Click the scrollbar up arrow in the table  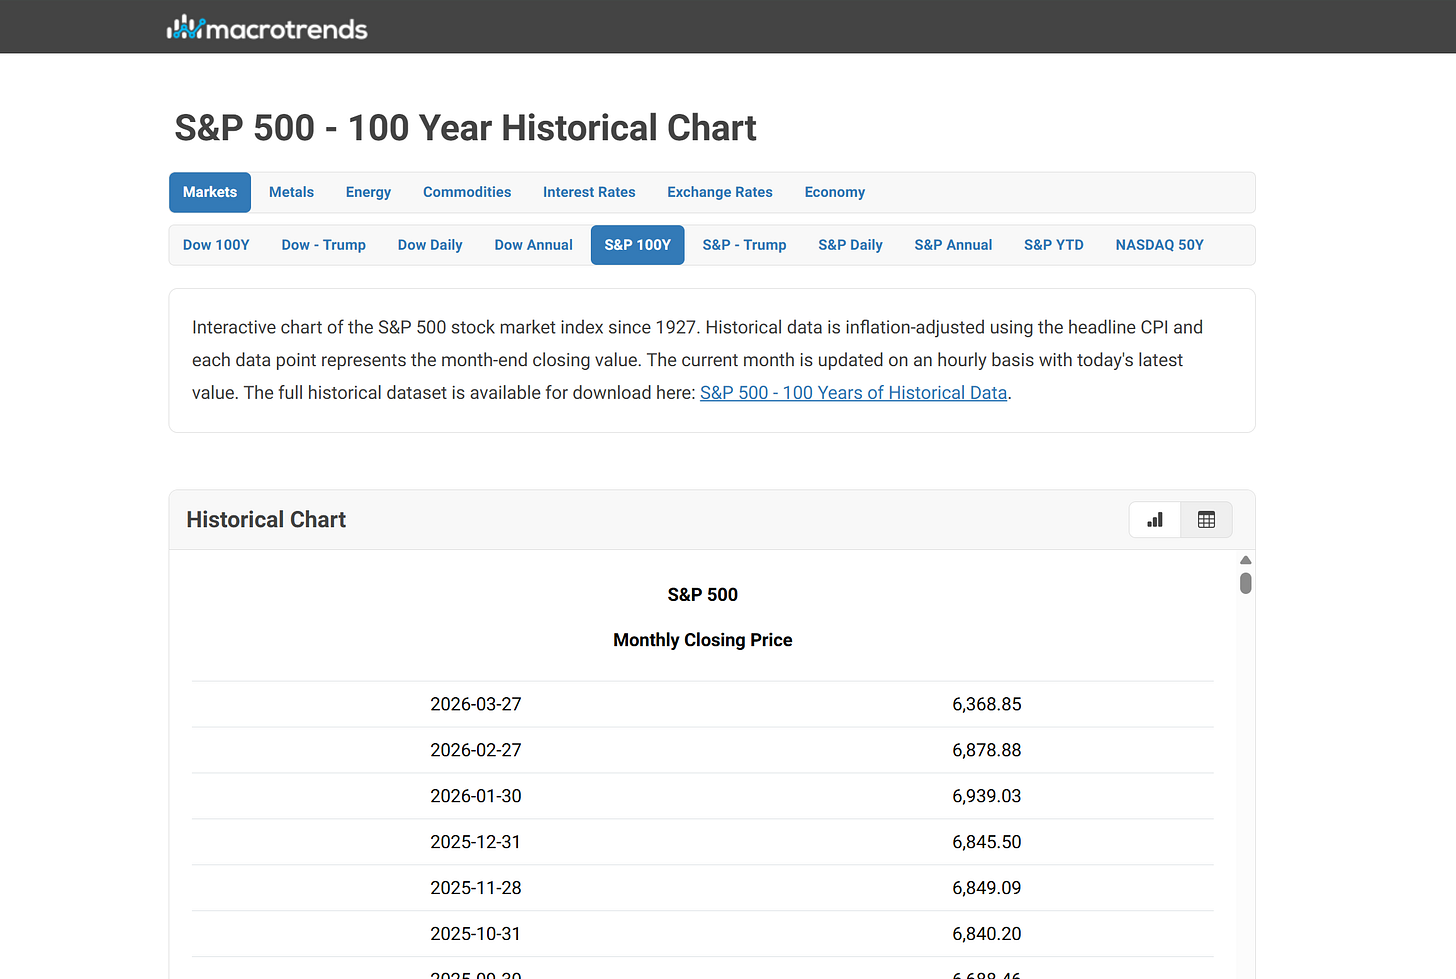tap(1246, 560)
